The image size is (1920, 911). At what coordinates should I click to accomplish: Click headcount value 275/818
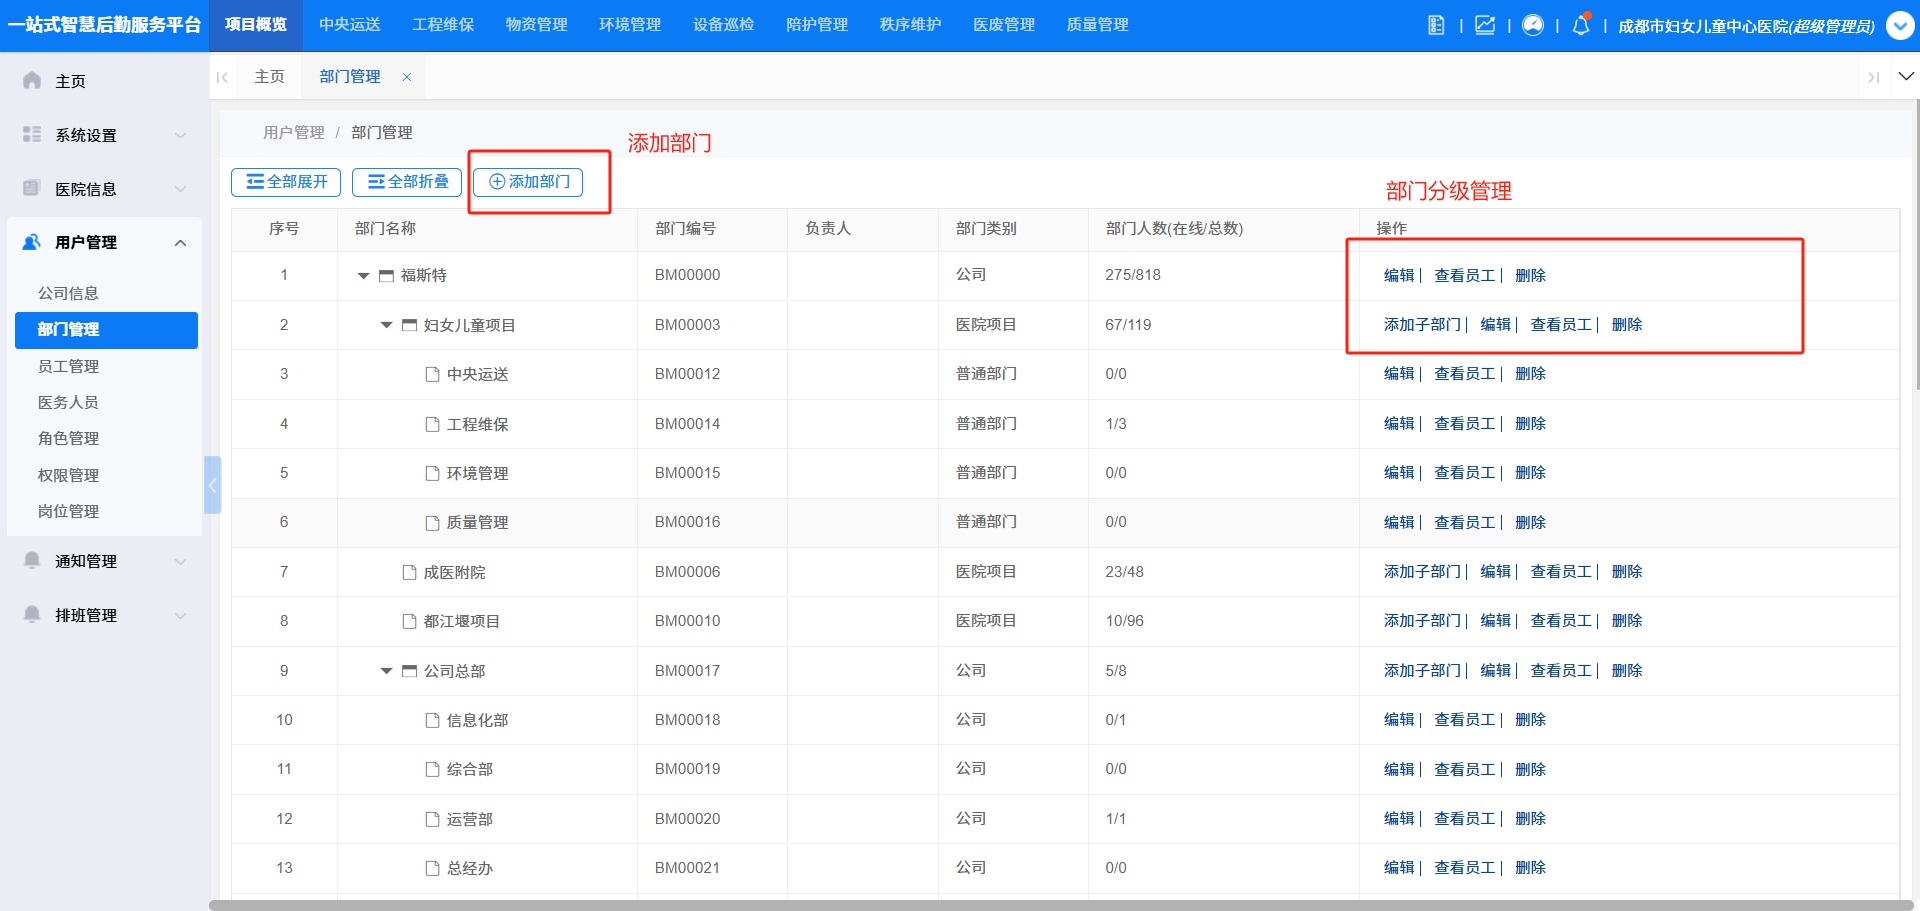(x=1132, y=275)
